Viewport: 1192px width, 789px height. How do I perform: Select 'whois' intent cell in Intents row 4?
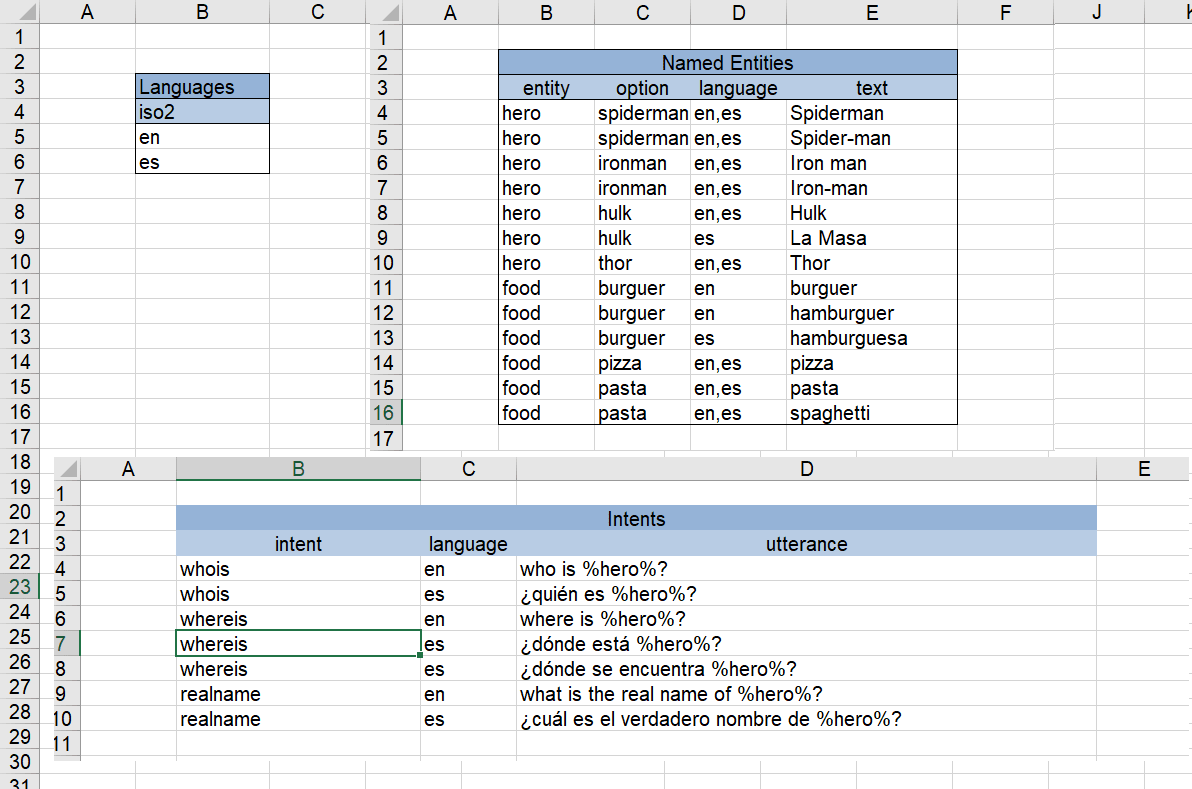[x=298, y=569]
